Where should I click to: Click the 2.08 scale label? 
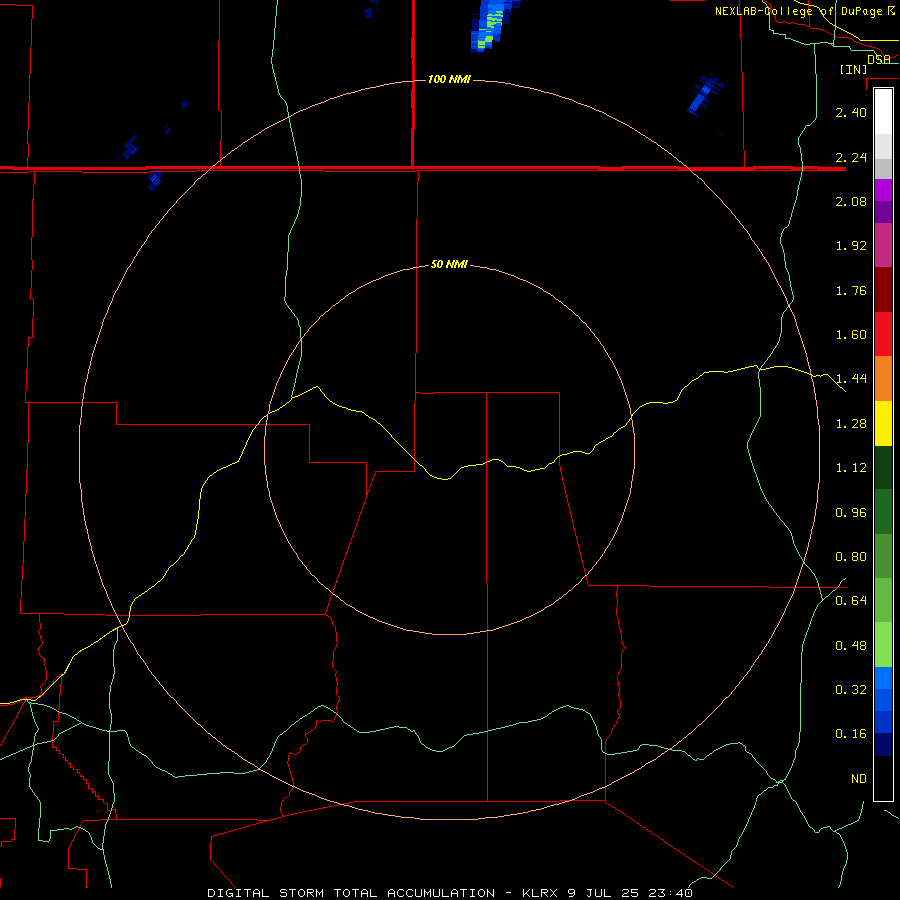tap(851, 201)
